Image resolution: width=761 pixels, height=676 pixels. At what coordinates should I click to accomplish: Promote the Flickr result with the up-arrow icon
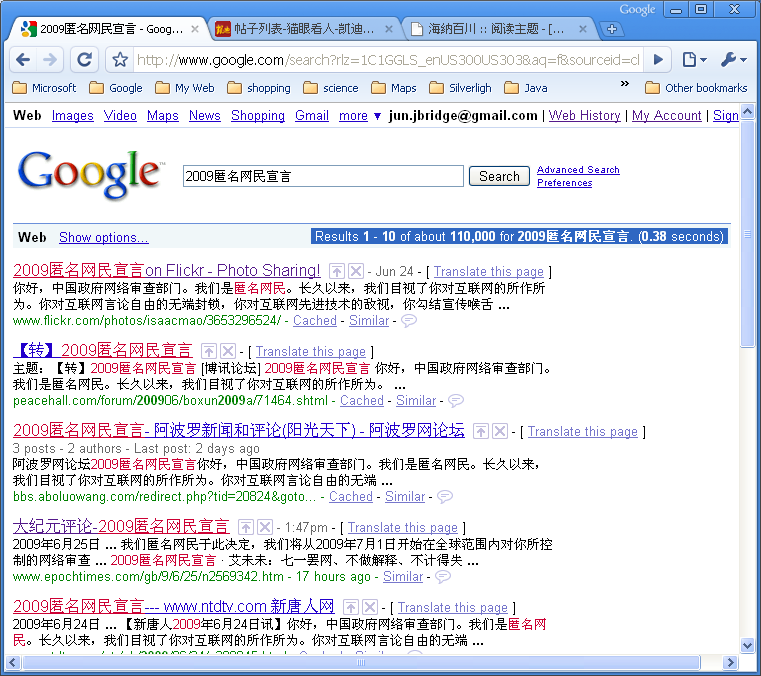coord(337,271)
